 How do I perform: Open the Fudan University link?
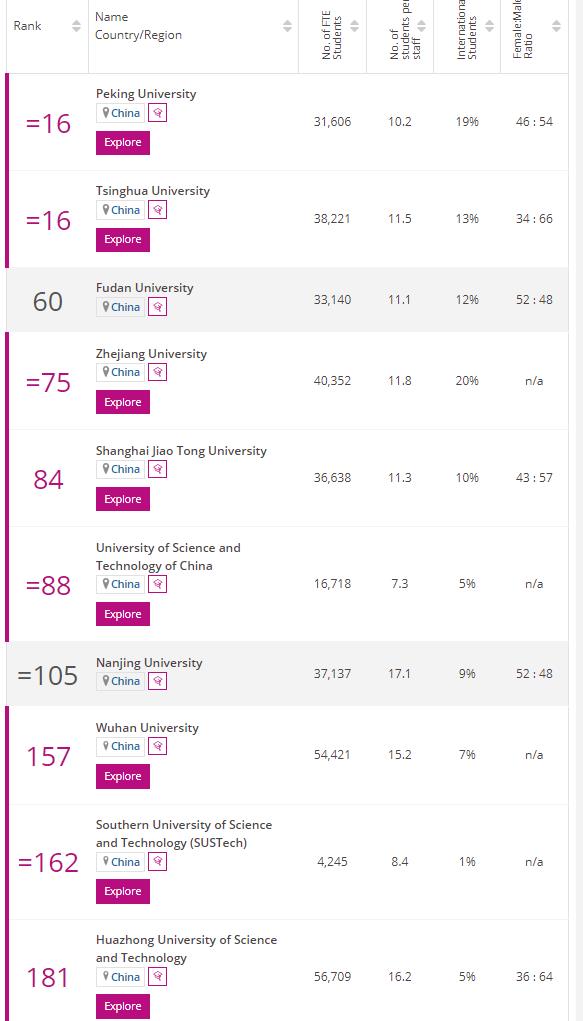point(145,288)
